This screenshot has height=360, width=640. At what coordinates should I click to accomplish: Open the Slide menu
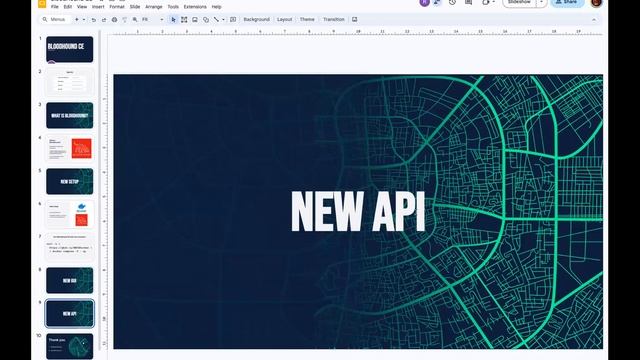point(135,7)
